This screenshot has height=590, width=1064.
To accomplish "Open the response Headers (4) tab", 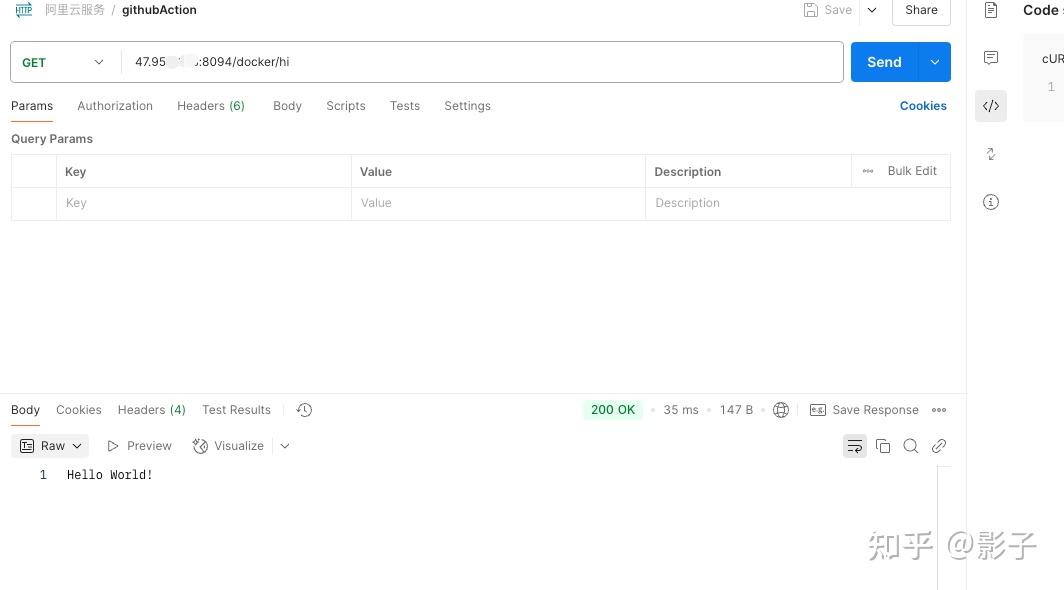I will coord(151,410).
